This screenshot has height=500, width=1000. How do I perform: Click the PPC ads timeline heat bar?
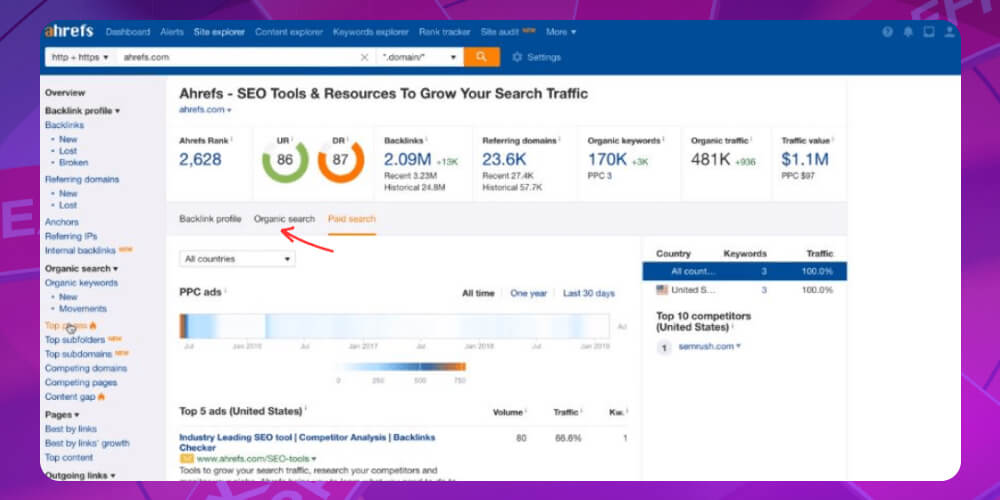pos(394,326)
